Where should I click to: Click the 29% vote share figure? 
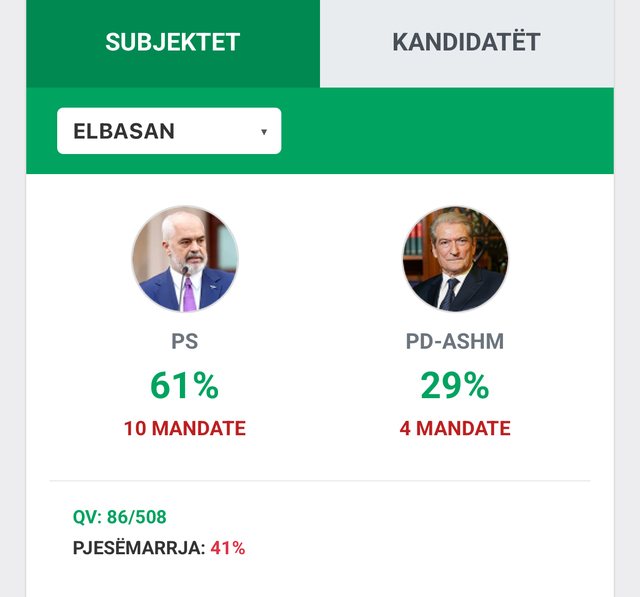point(455,385)
